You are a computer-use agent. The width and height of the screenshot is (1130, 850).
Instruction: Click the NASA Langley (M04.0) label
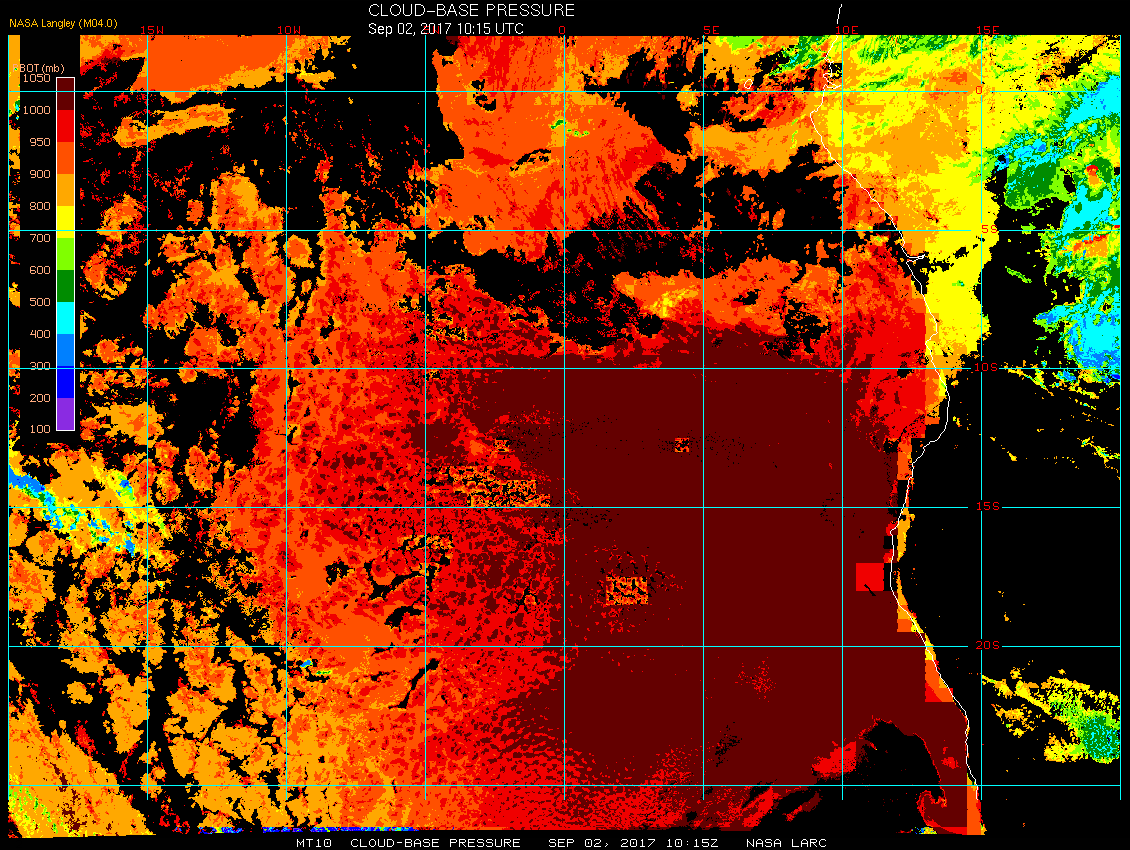click(x=63, y=23)
